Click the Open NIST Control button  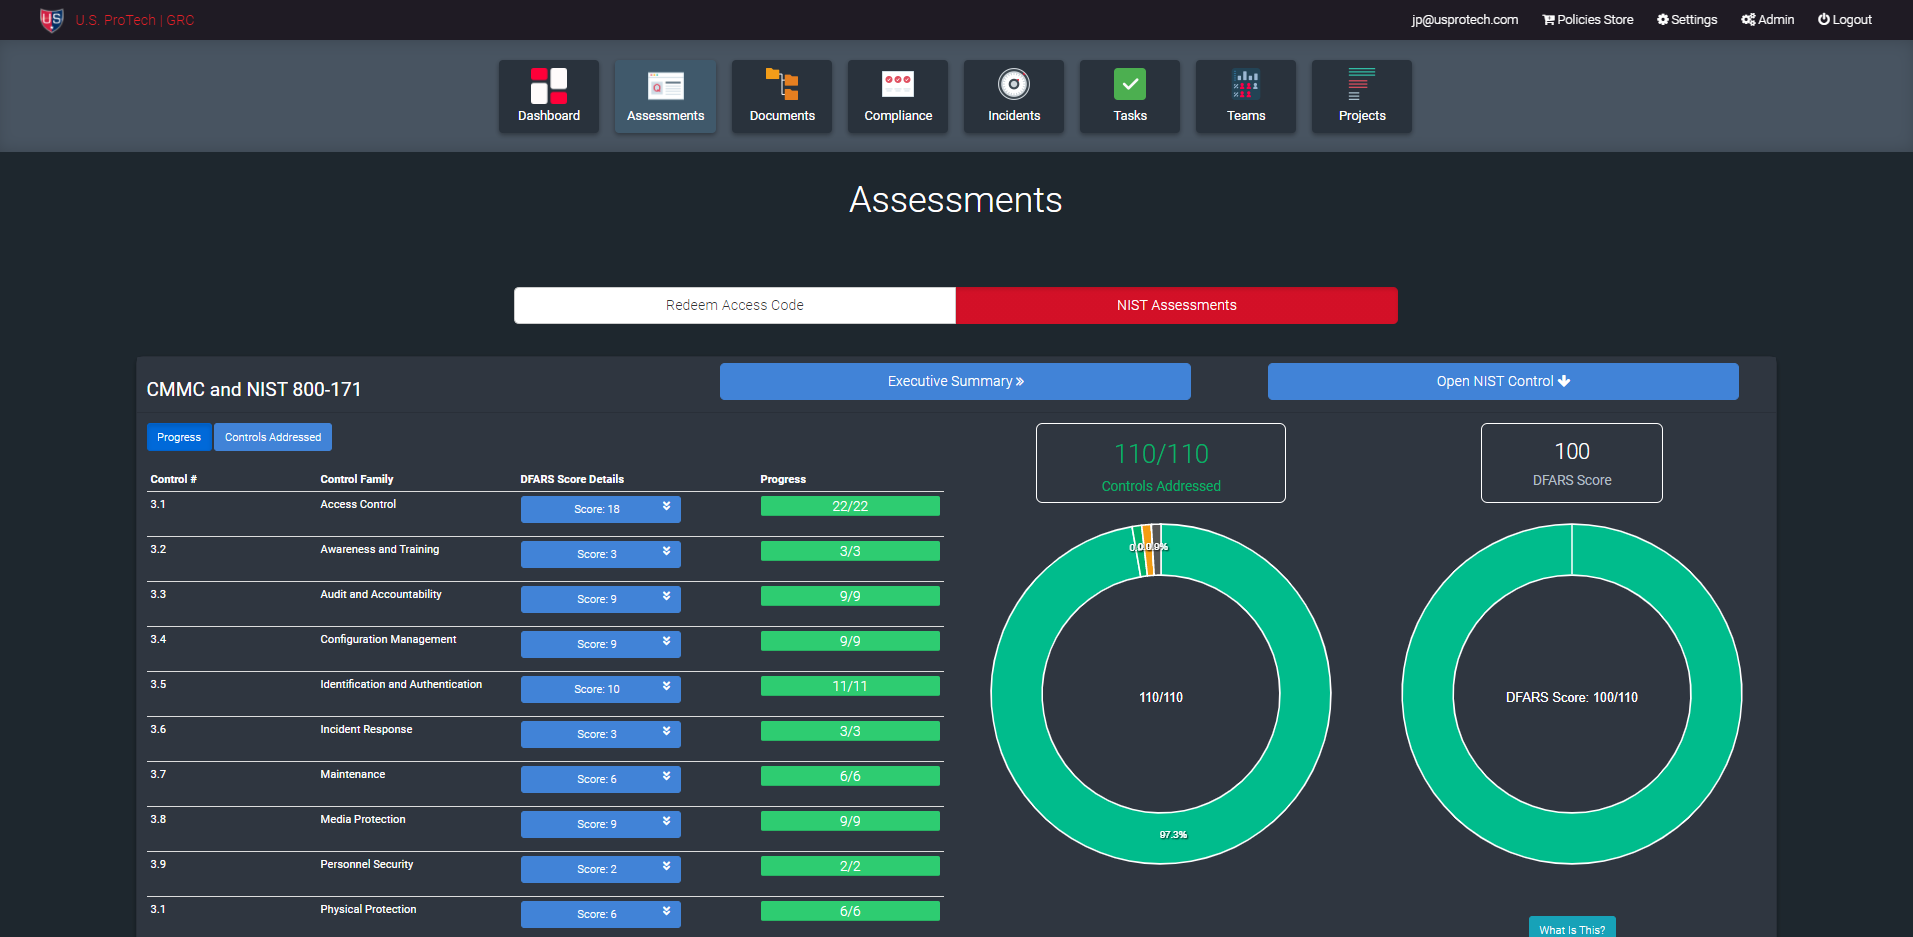click(x=1503, y=381)
